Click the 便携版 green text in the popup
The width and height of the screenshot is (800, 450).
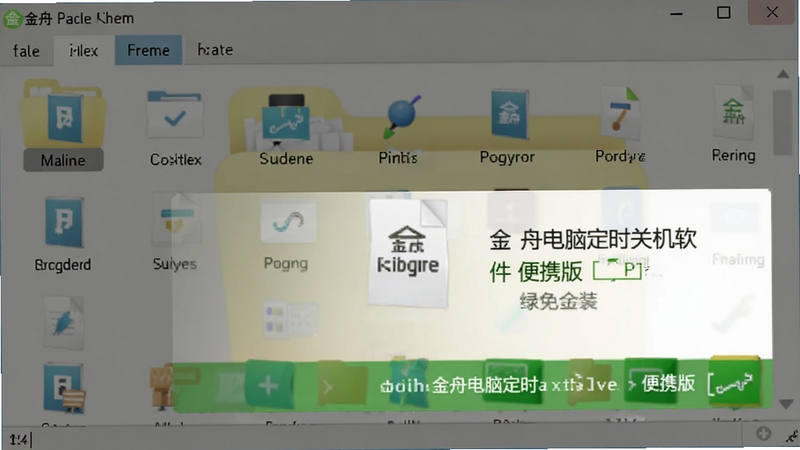coord(550,271)
